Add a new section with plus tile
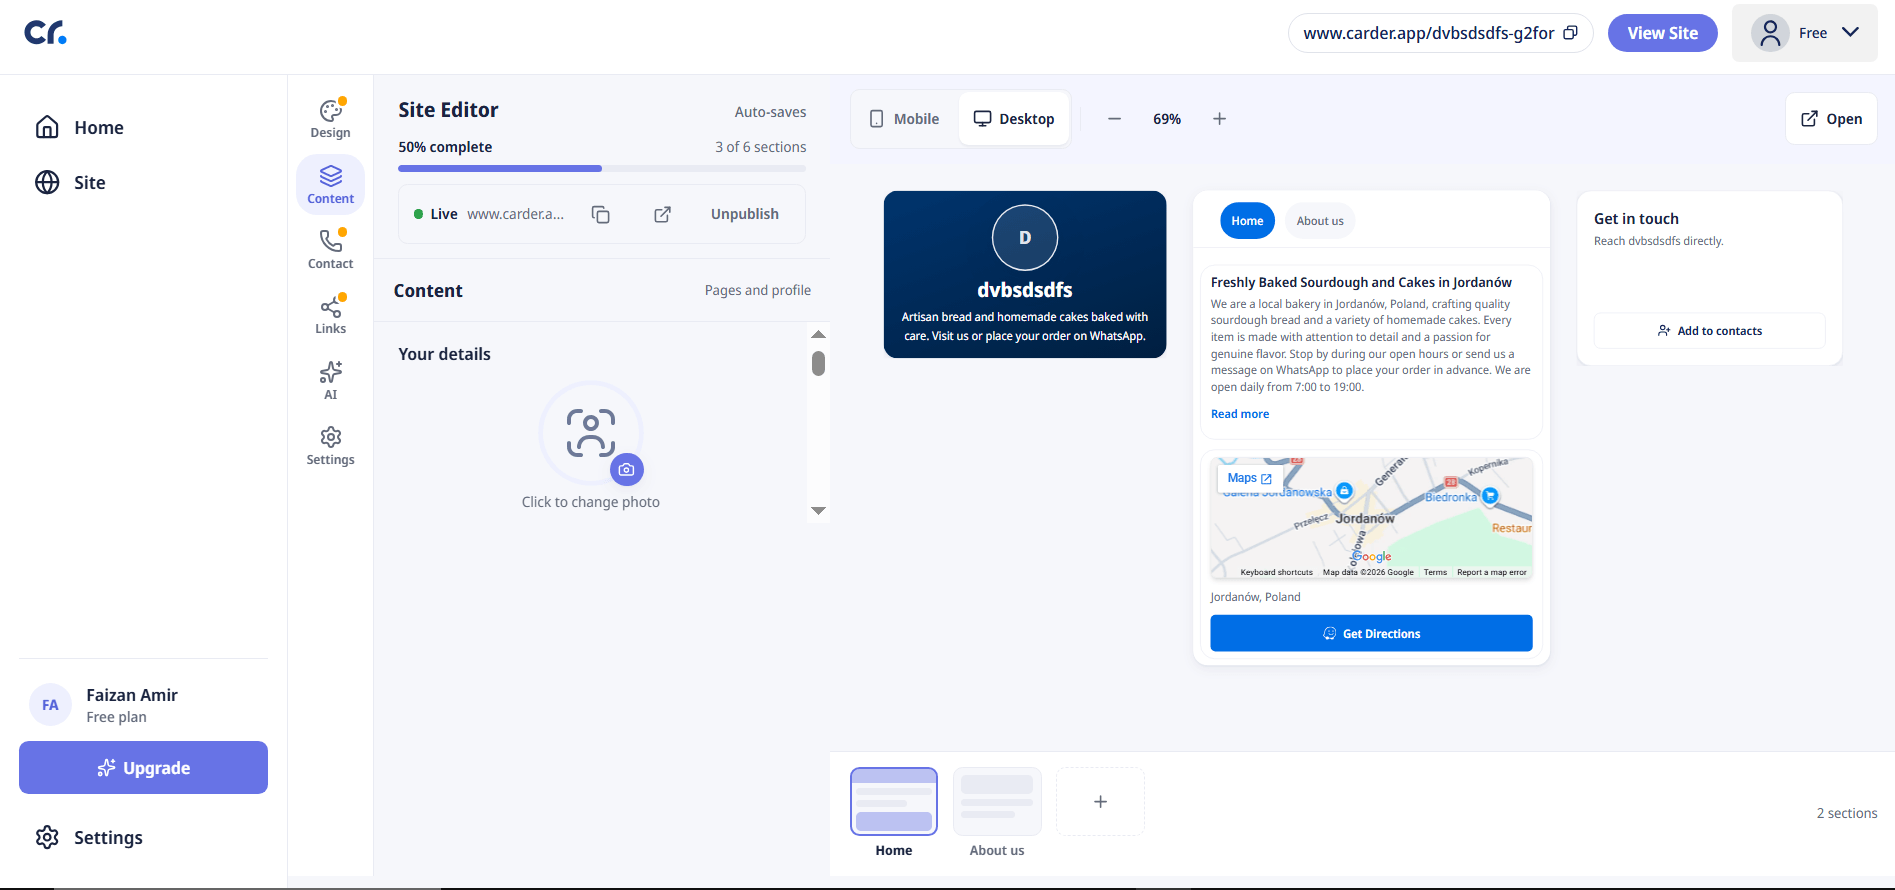 pos(1100,801)
